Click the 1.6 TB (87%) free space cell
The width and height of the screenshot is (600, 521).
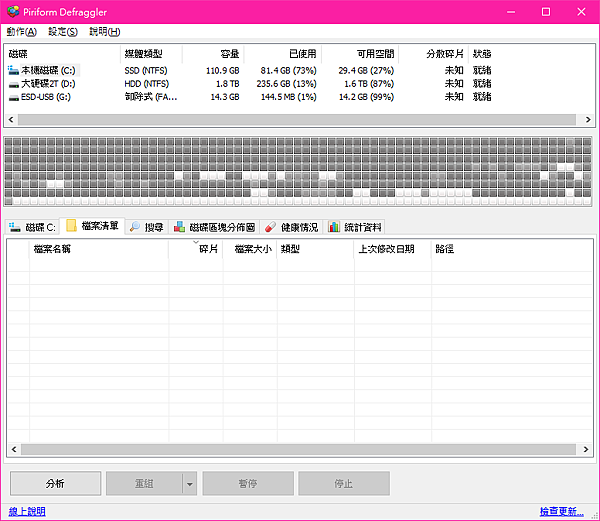click(369, 84)
